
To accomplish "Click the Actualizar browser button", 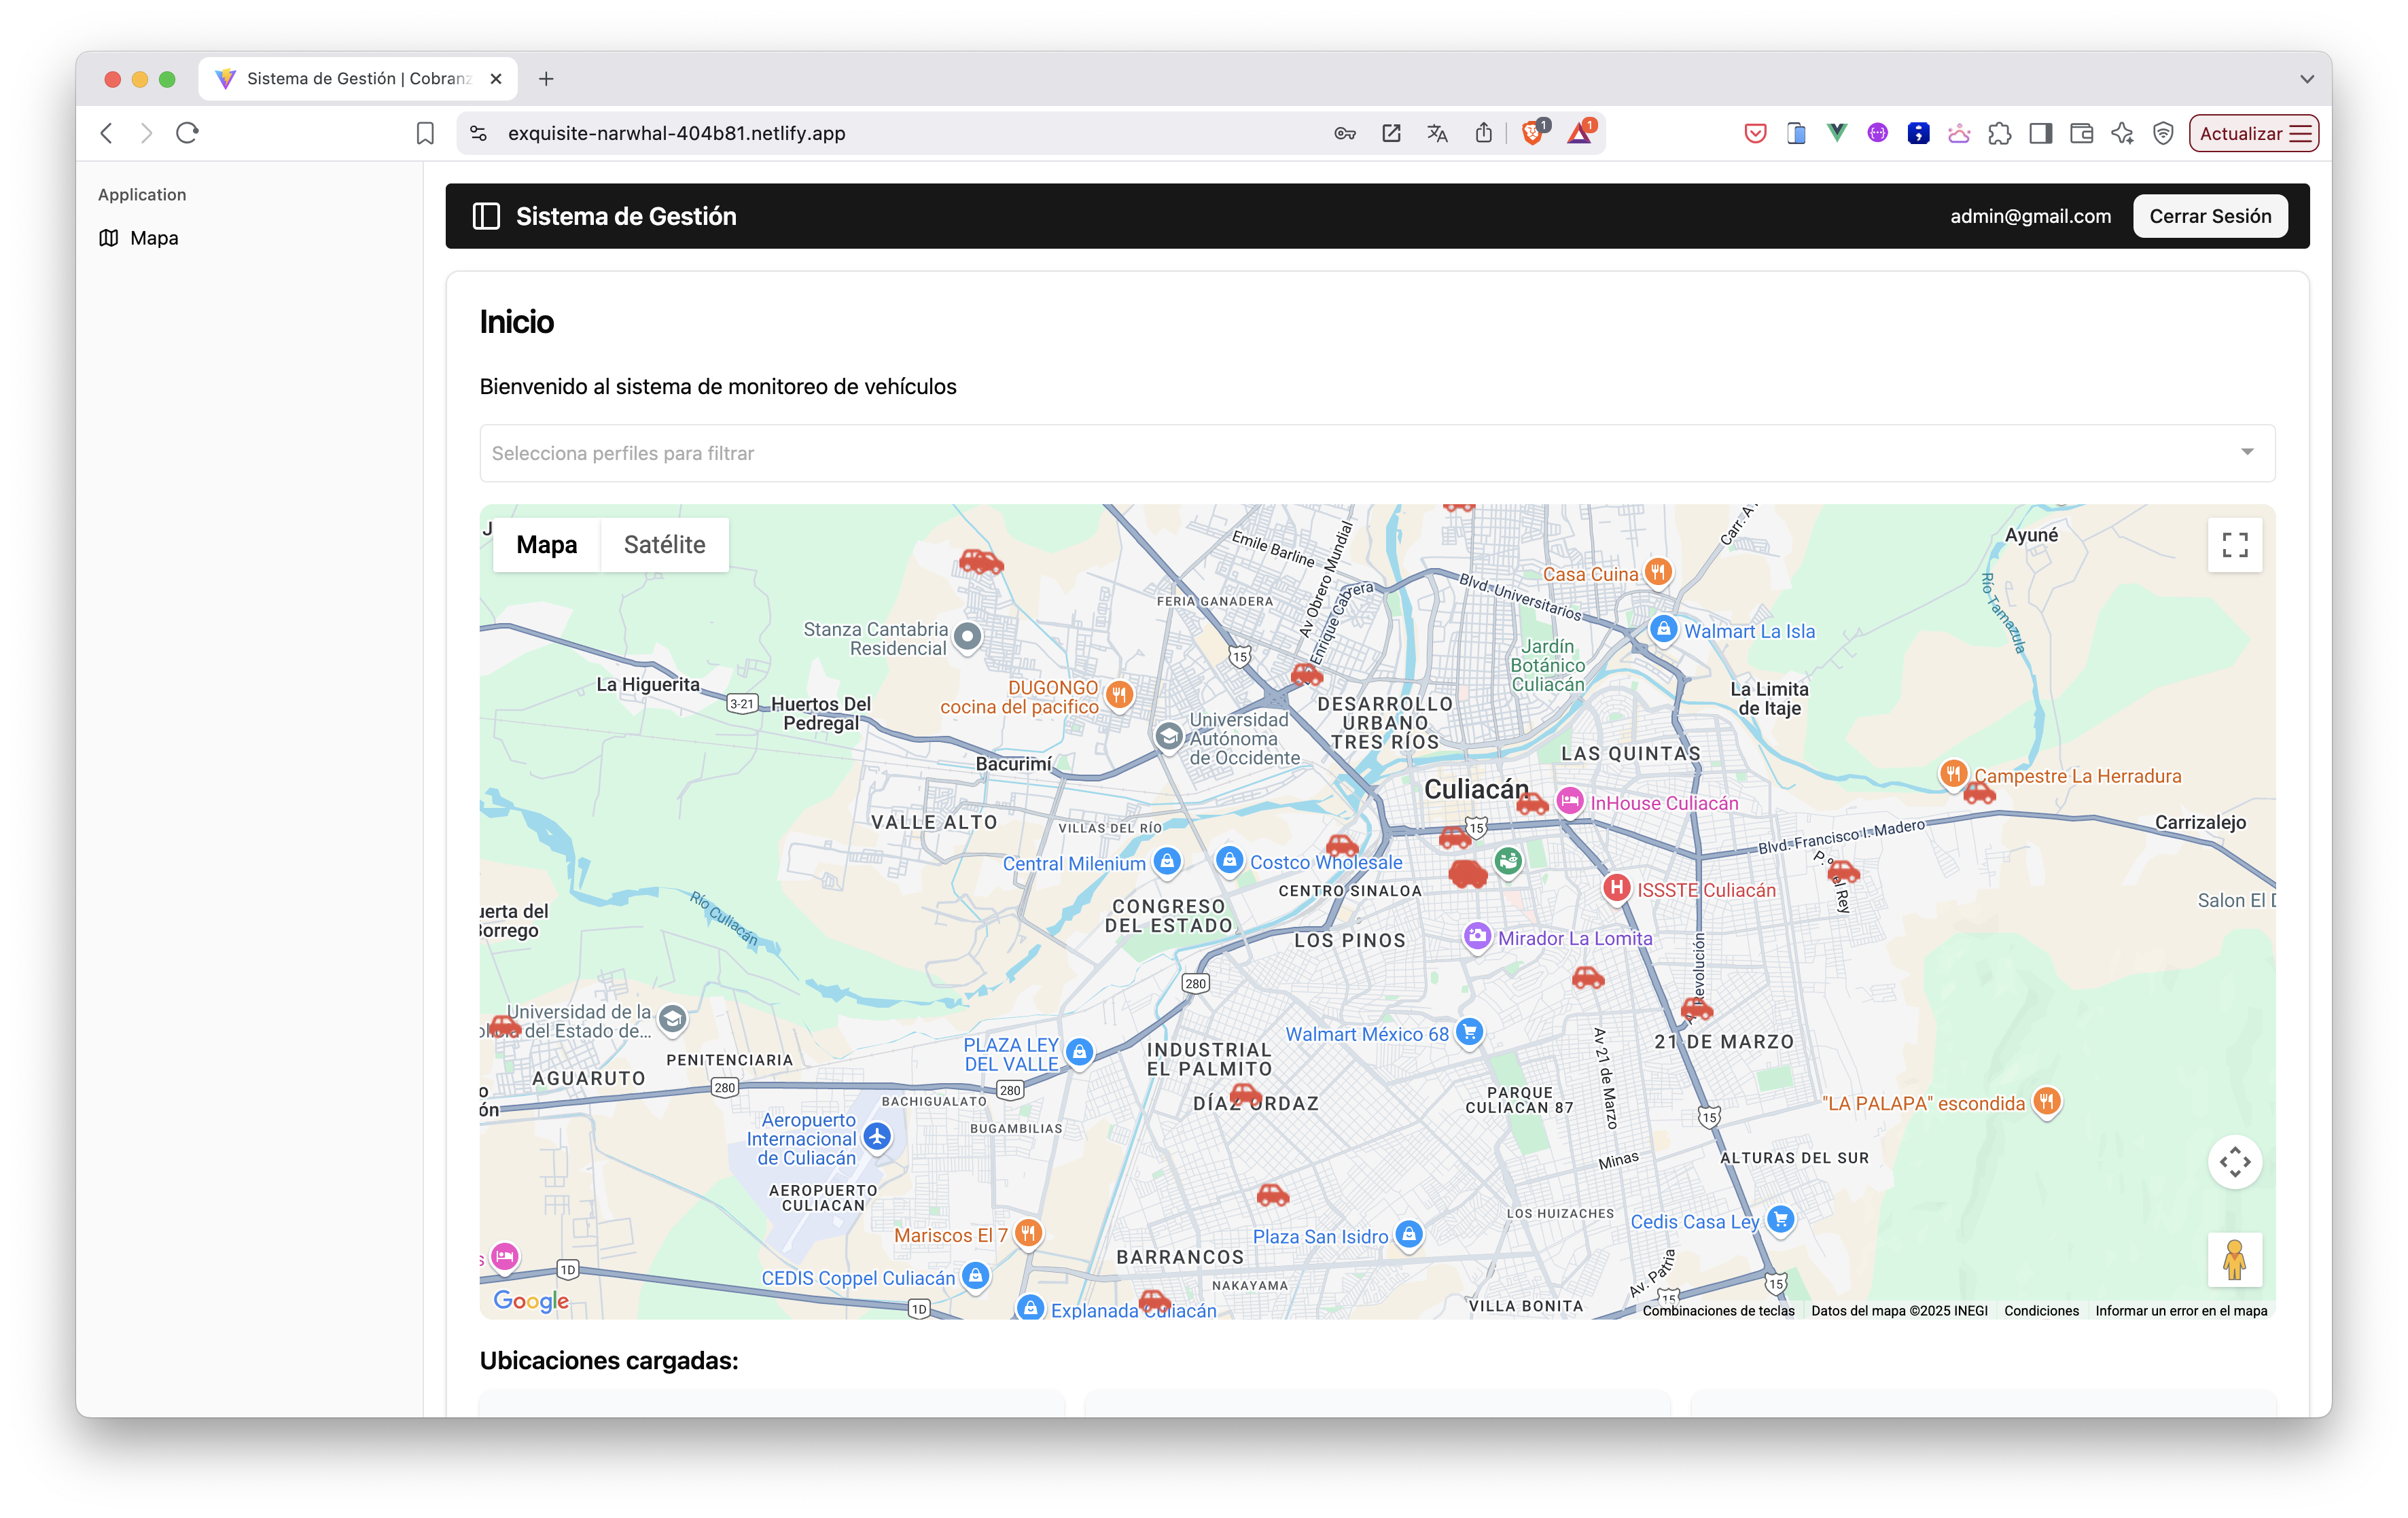I will (x=2253, y=133).
